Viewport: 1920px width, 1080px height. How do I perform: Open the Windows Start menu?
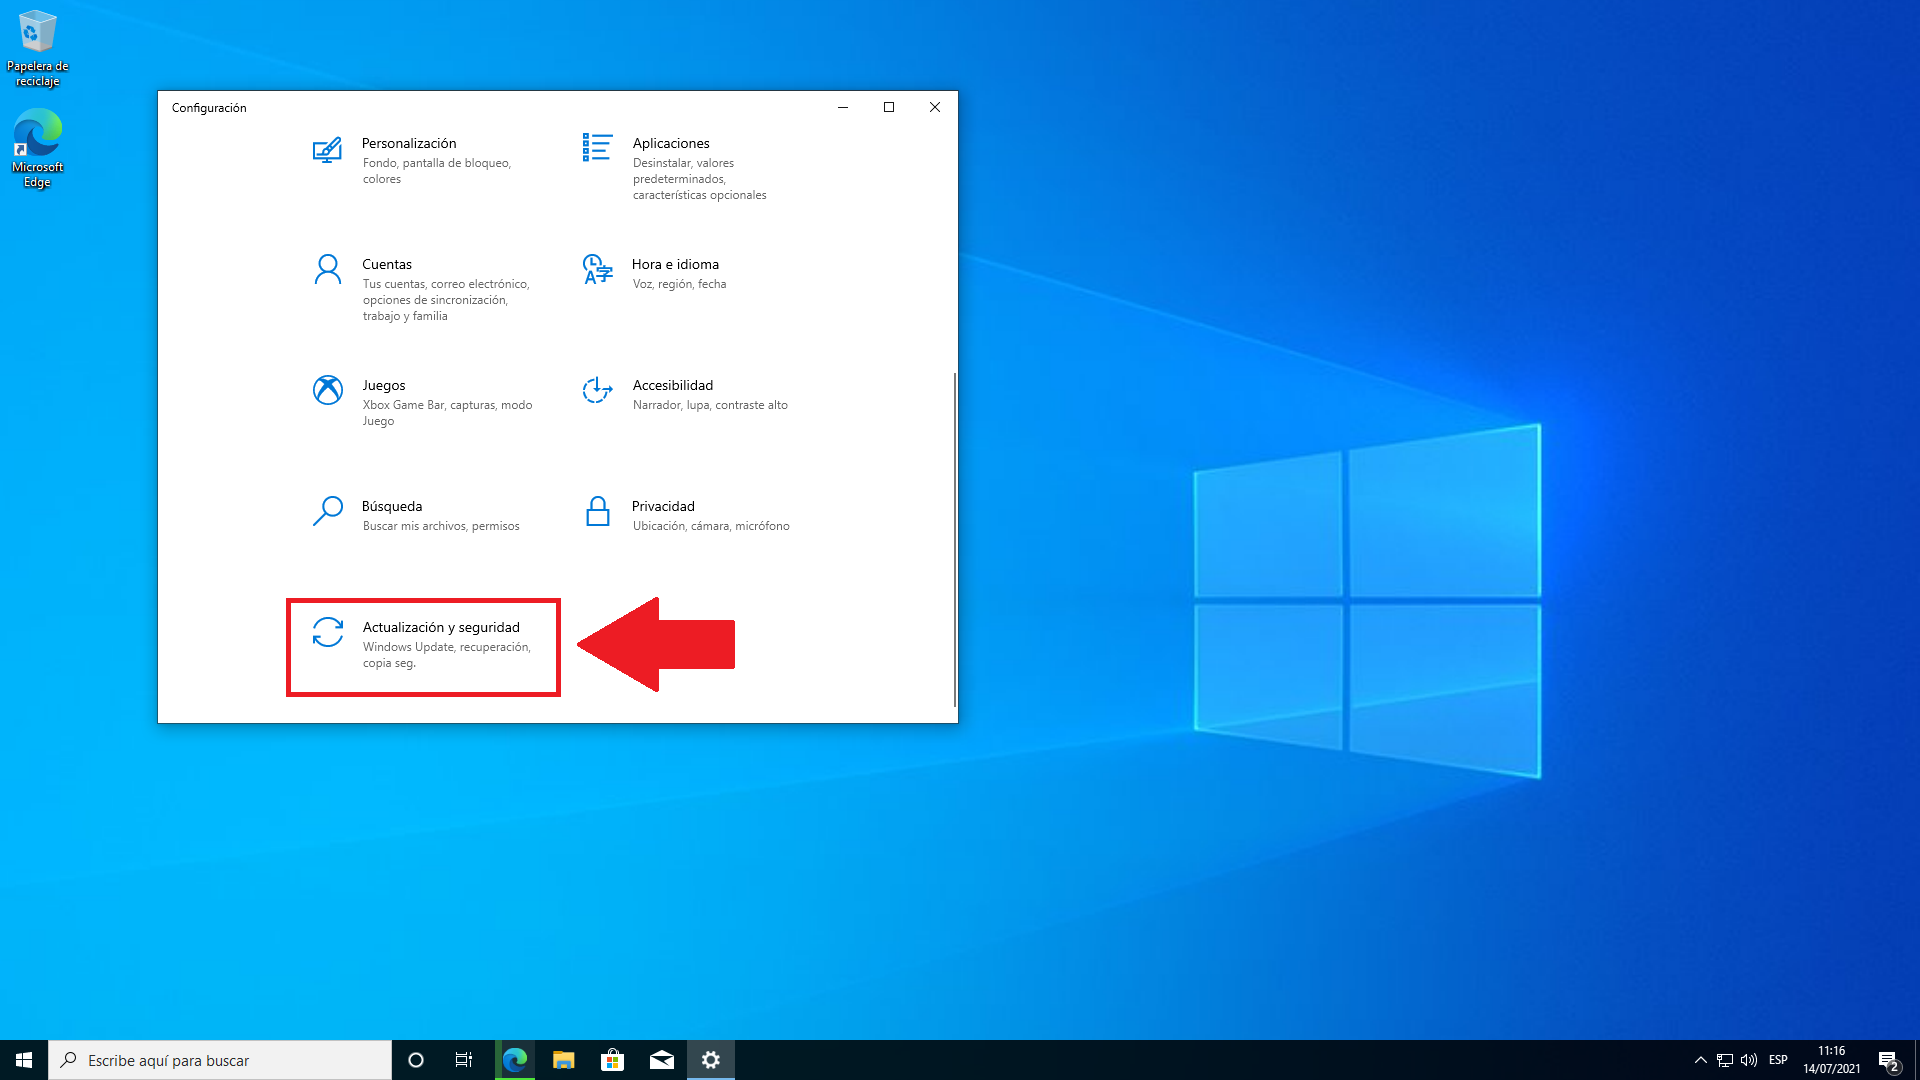click(24, 1060)
